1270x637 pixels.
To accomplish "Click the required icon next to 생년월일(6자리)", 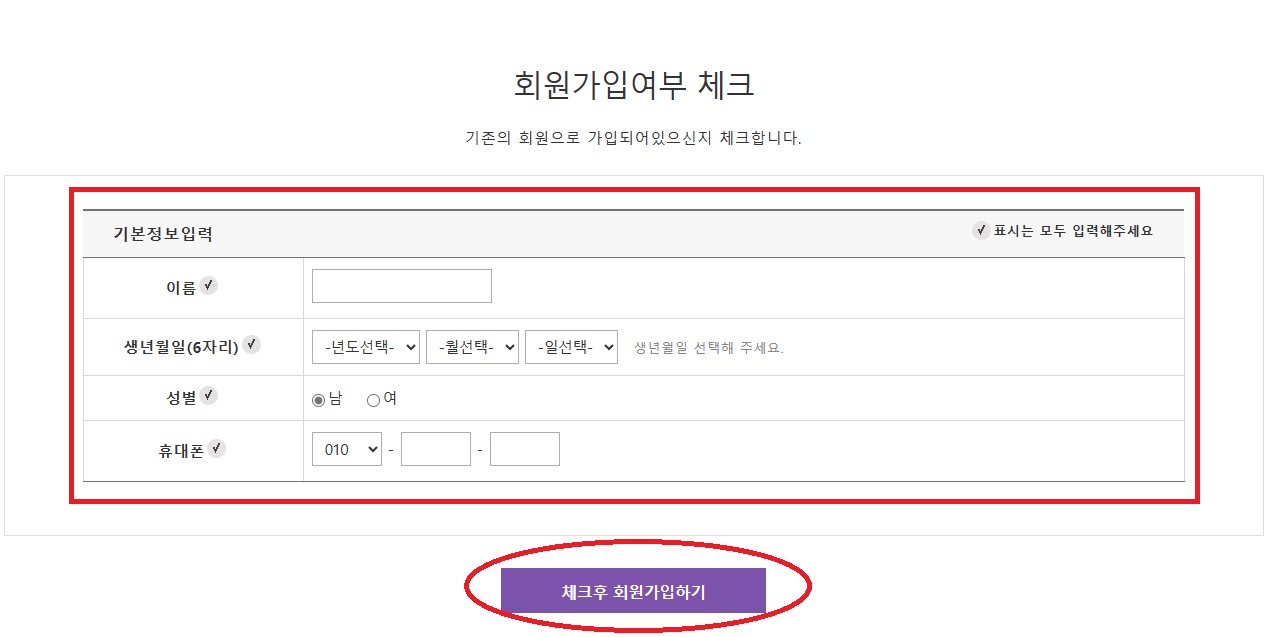I will point(252,345).
